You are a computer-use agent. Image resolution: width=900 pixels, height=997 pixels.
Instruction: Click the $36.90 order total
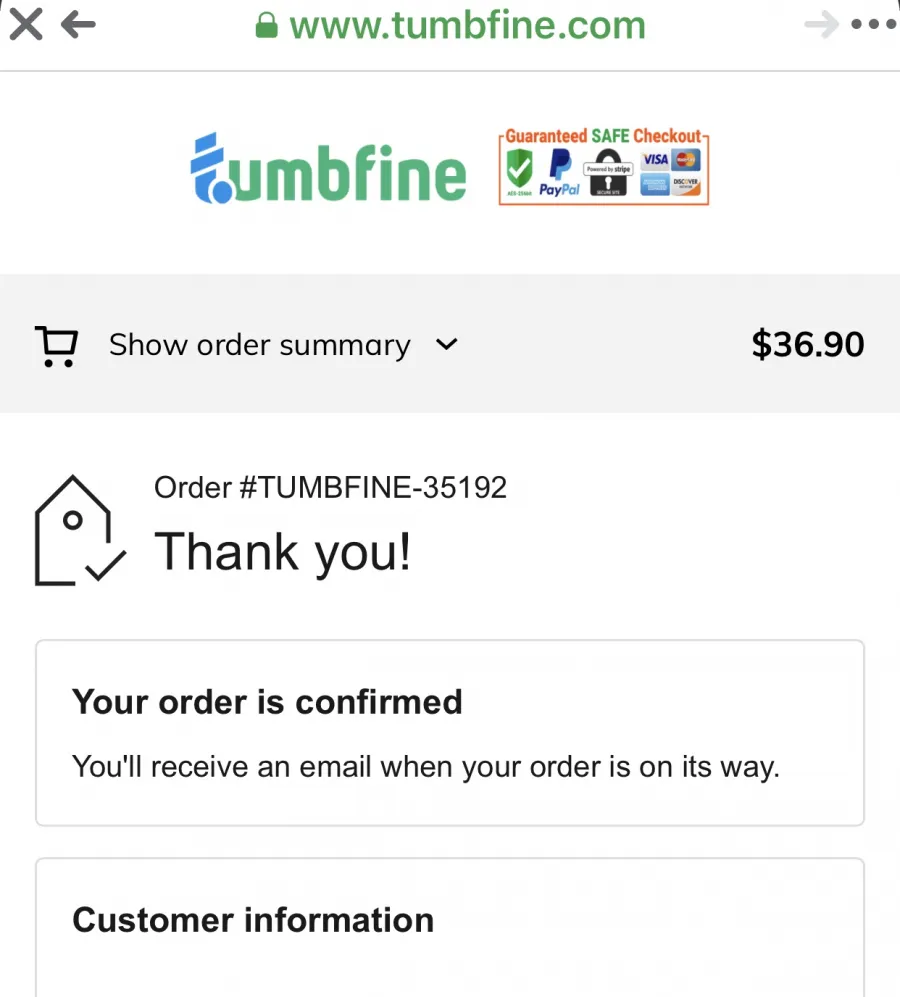pyautogui.click(x=808, y=344)
